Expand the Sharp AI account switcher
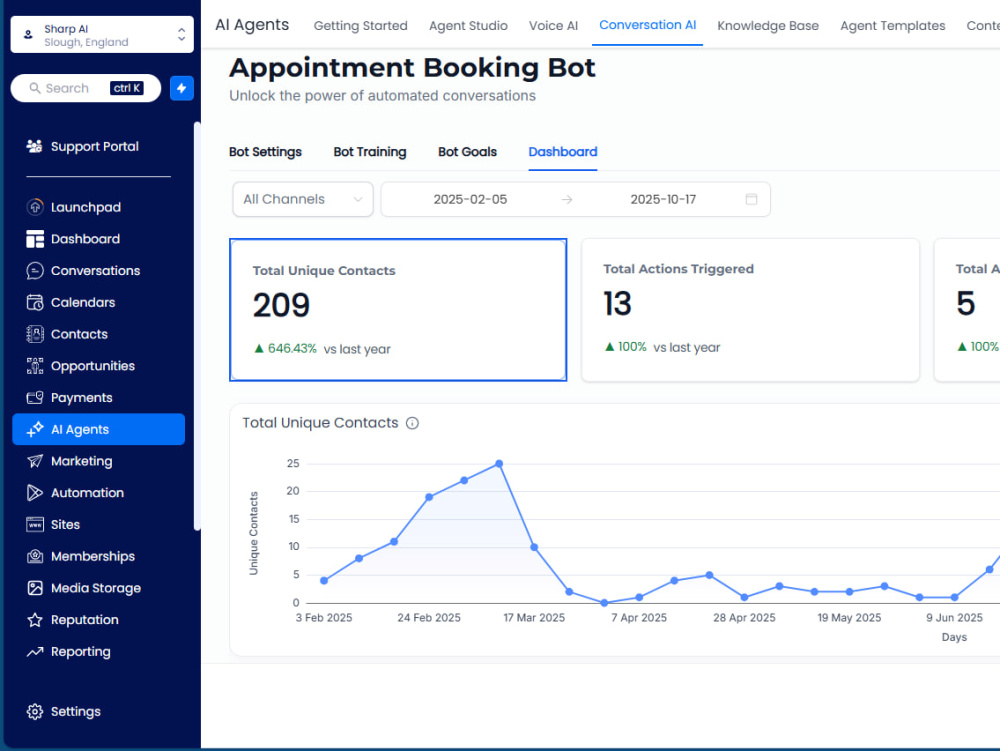Image resolution: width=1000 pixels, height=751 pixels. 102,34
